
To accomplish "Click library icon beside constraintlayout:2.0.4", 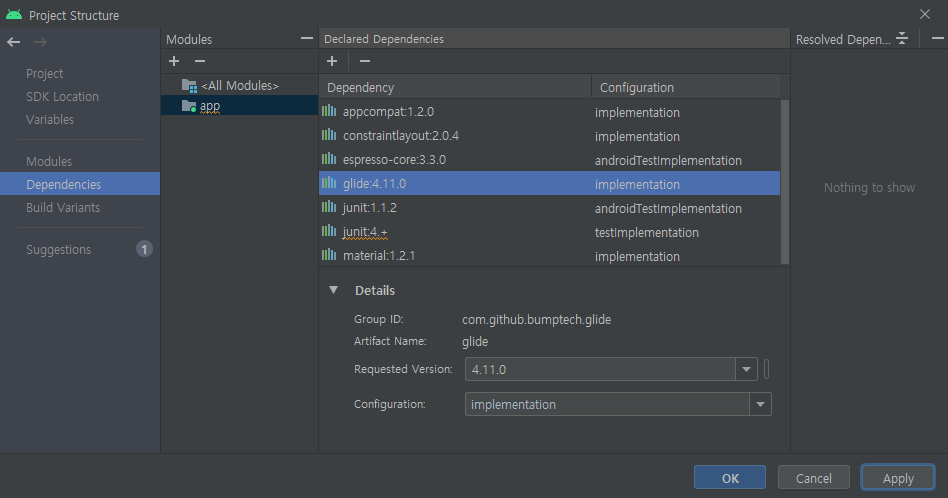I will [x=329, y=135].
